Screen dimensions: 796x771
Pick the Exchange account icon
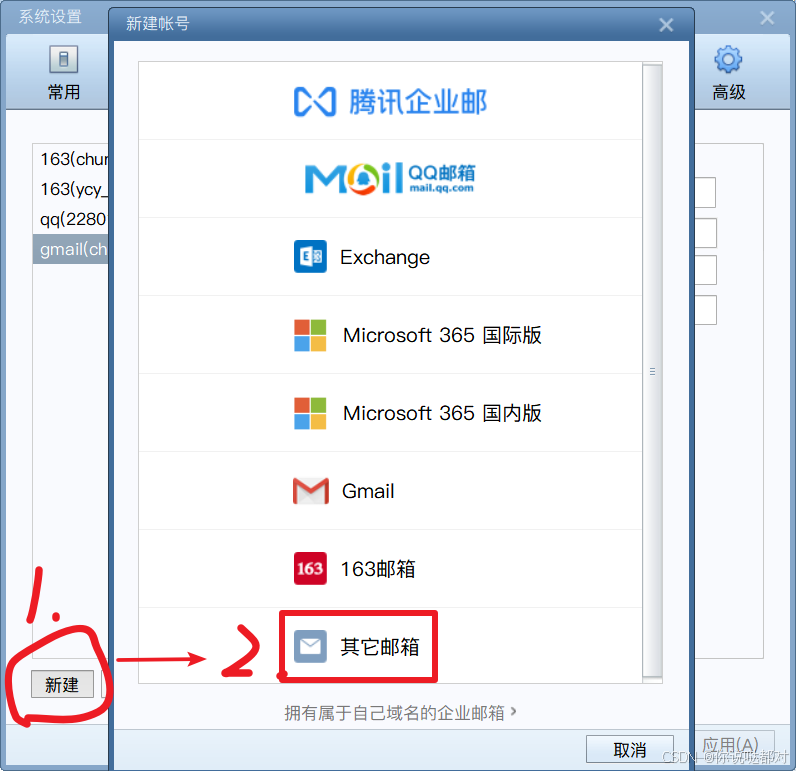coord(310,256)
